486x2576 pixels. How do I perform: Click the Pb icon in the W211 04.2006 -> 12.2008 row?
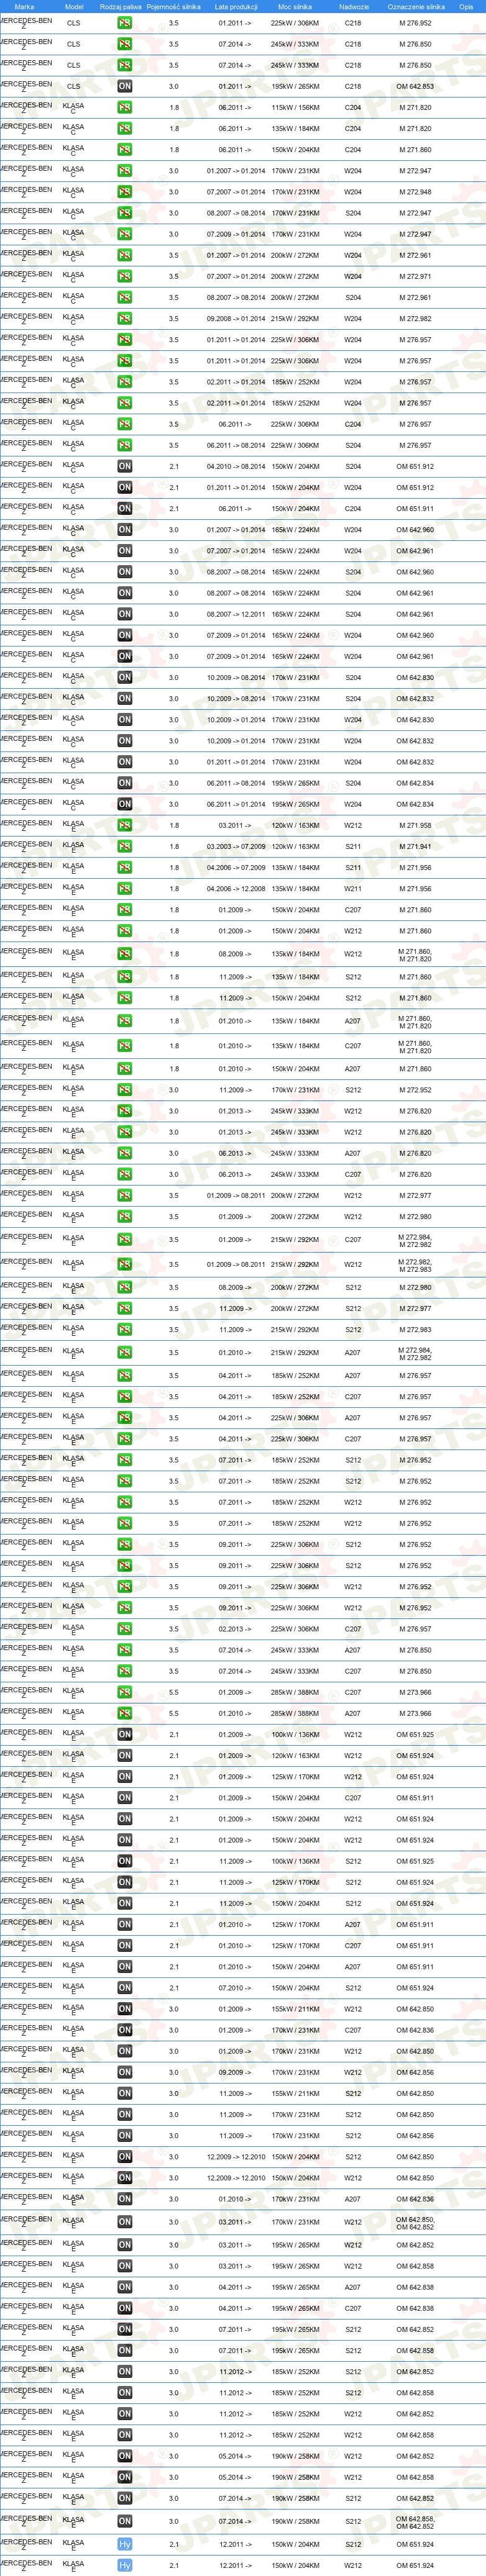(124, 888)
